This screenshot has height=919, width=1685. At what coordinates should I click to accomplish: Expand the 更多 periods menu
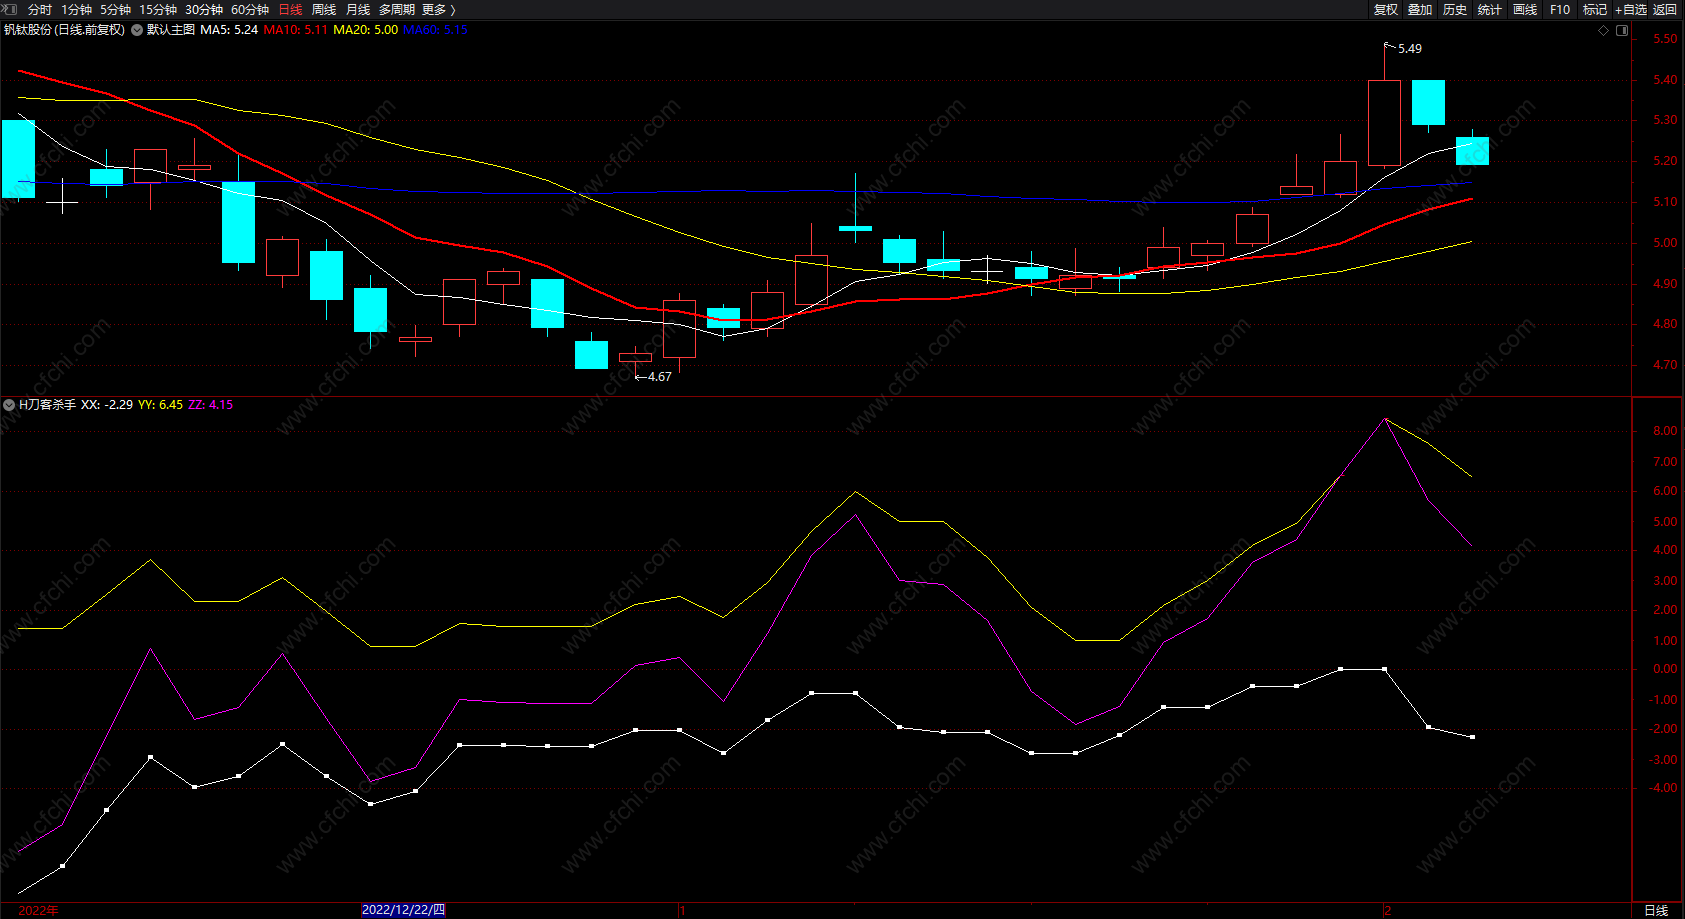438,9
